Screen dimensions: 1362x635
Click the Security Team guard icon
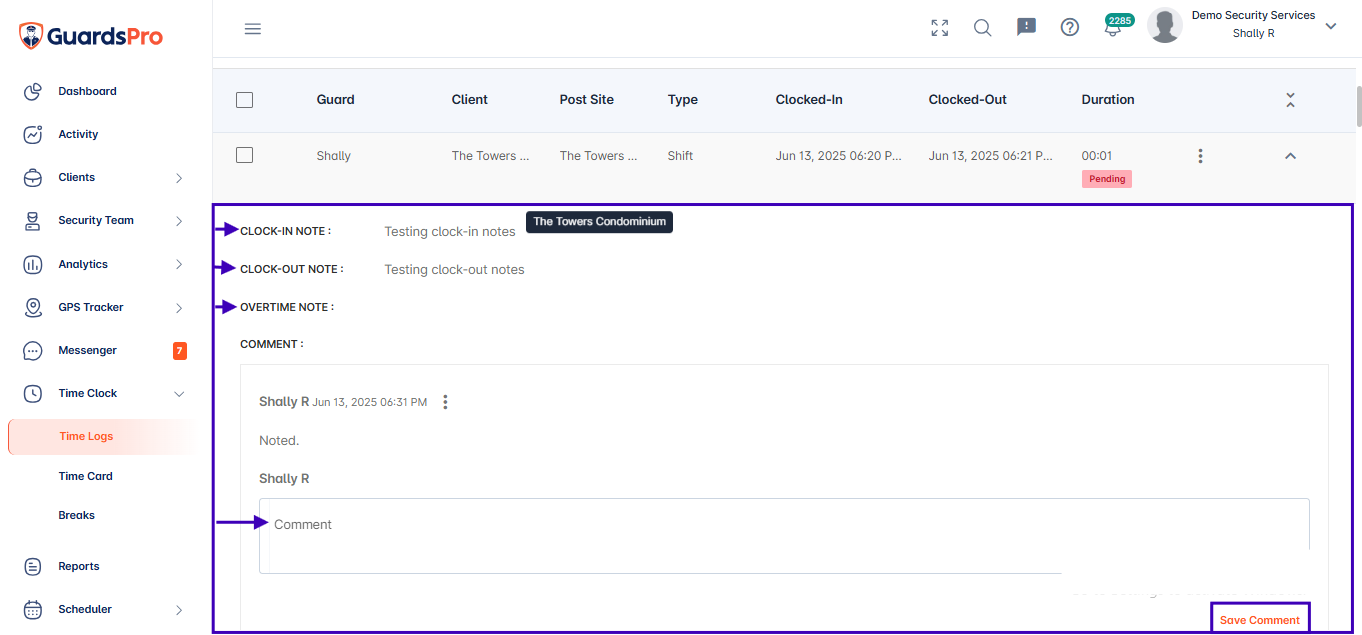(x=33, y=221)
